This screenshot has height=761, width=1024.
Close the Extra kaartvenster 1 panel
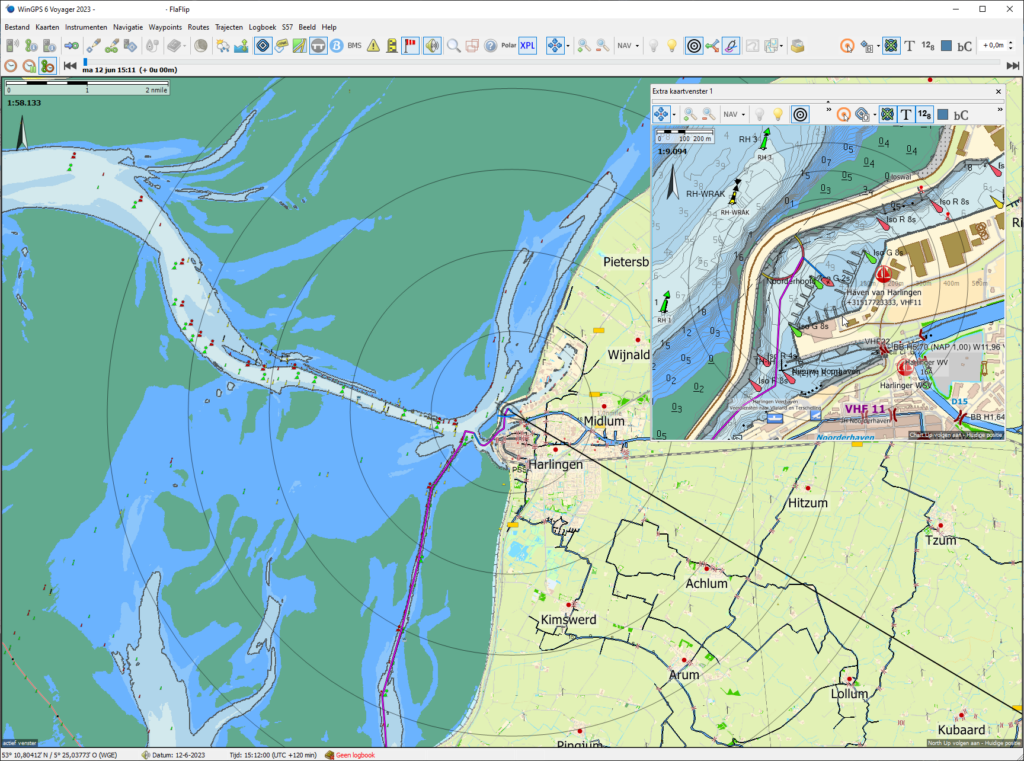point(998,91)
